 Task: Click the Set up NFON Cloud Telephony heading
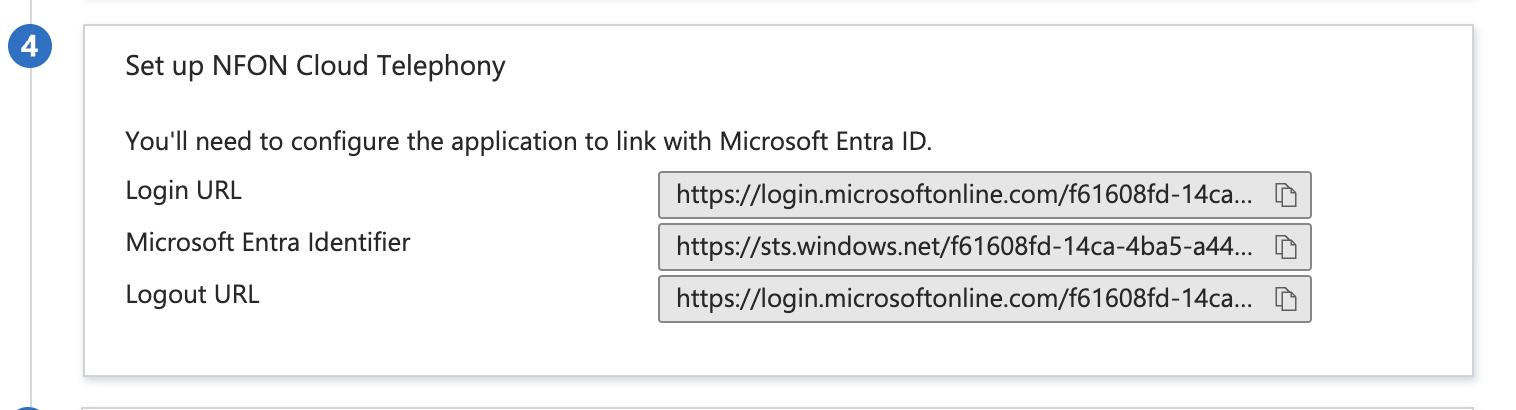(315, 67)
